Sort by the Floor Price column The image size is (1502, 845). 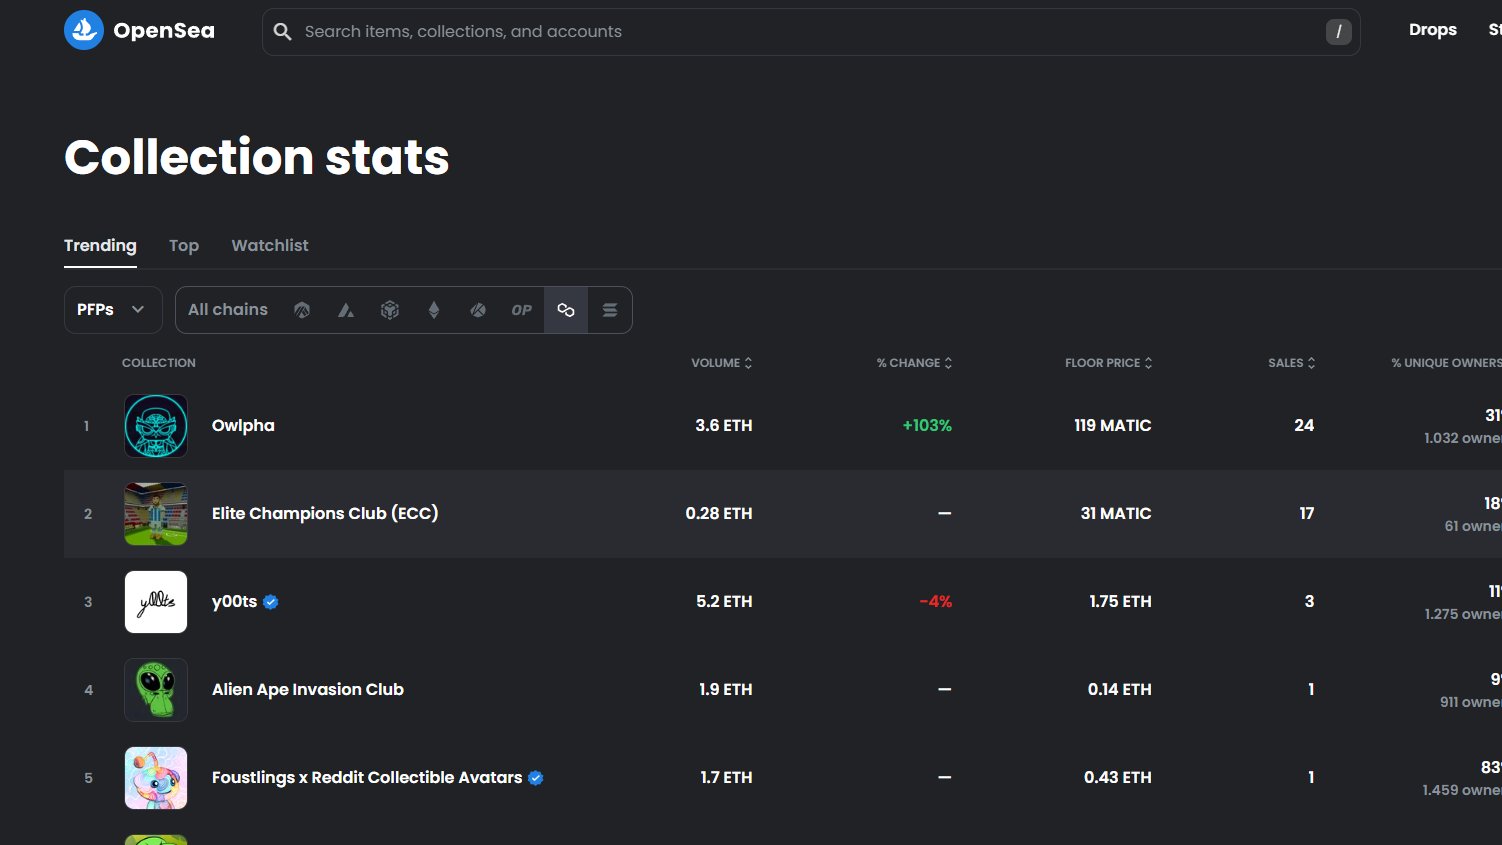[1109, 363]
